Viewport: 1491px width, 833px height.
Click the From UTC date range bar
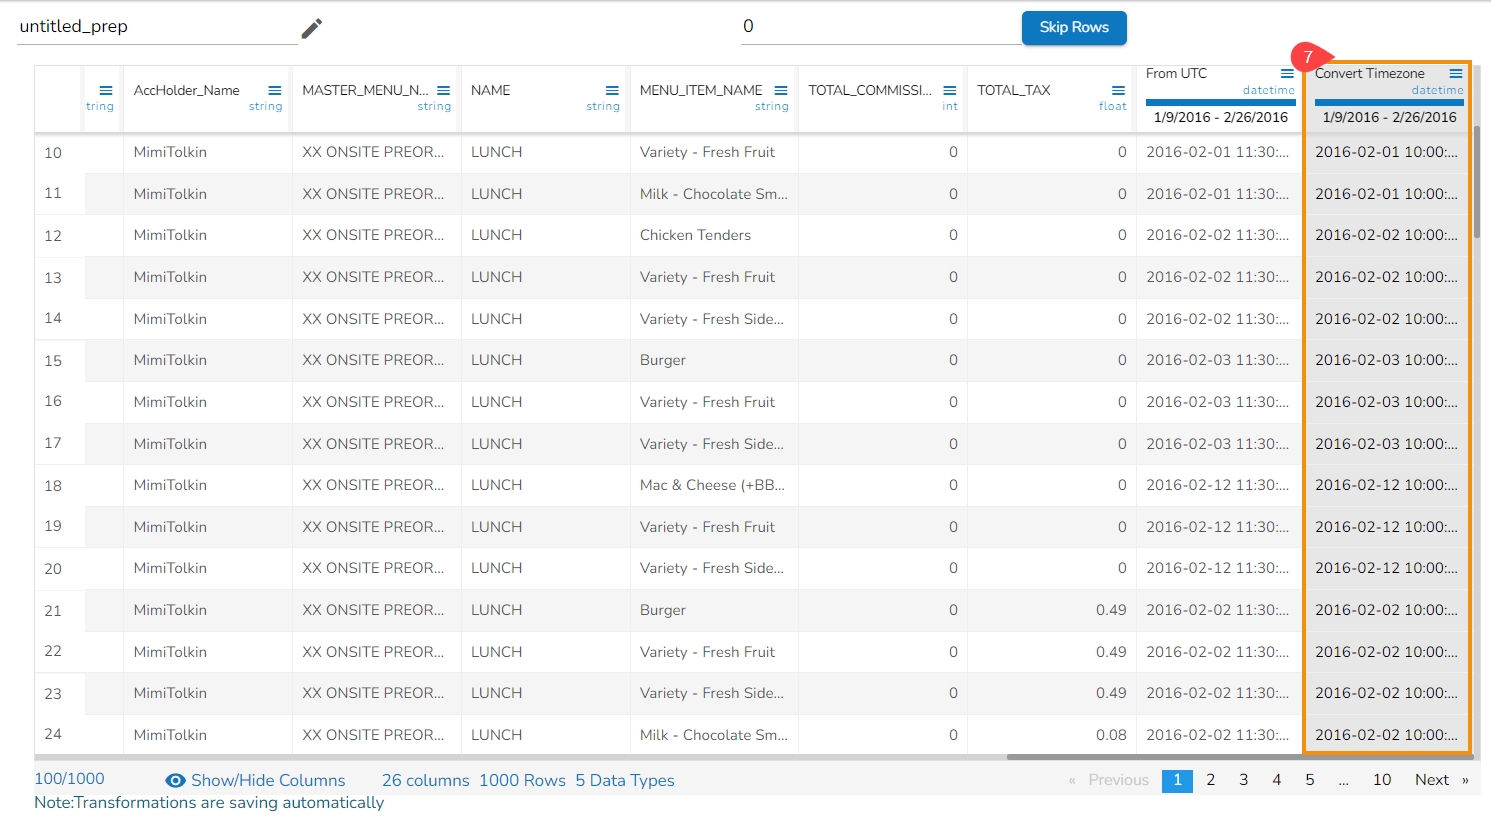pos(1220,102)
